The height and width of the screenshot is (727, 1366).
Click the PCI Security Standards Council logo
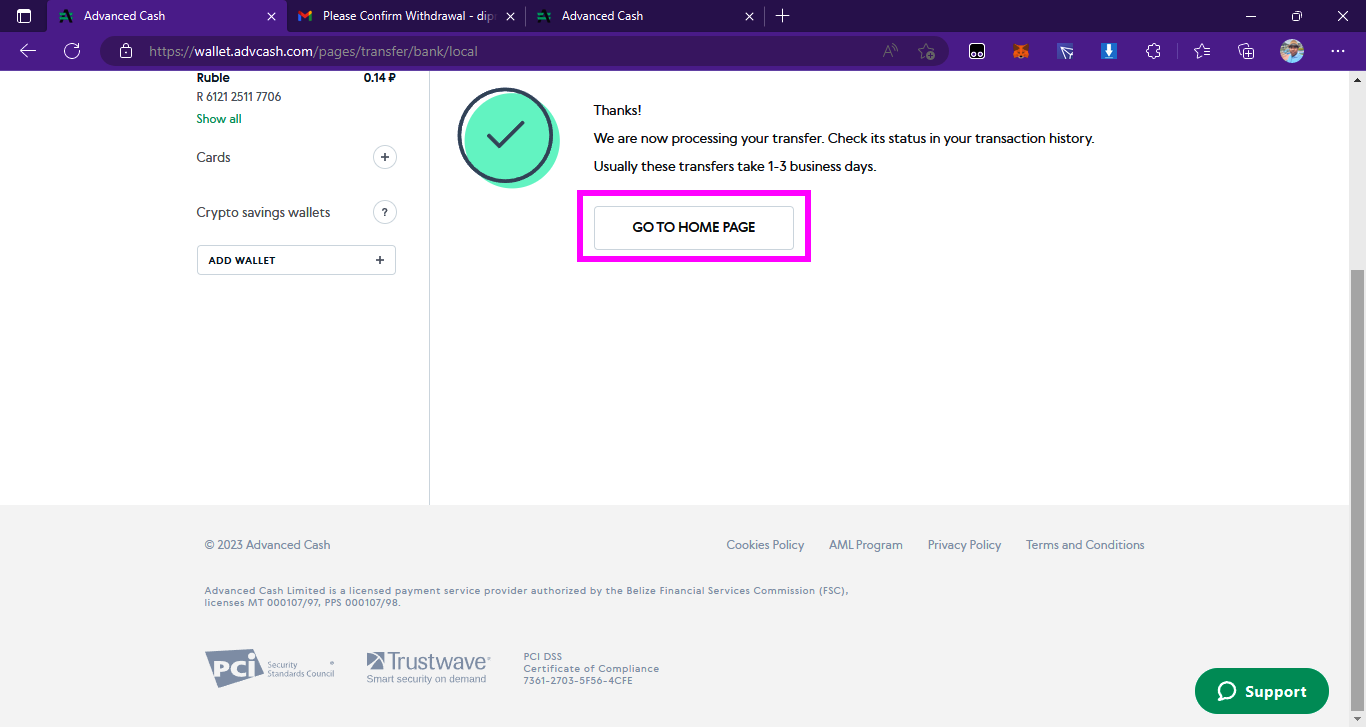[x=270, y=668]
